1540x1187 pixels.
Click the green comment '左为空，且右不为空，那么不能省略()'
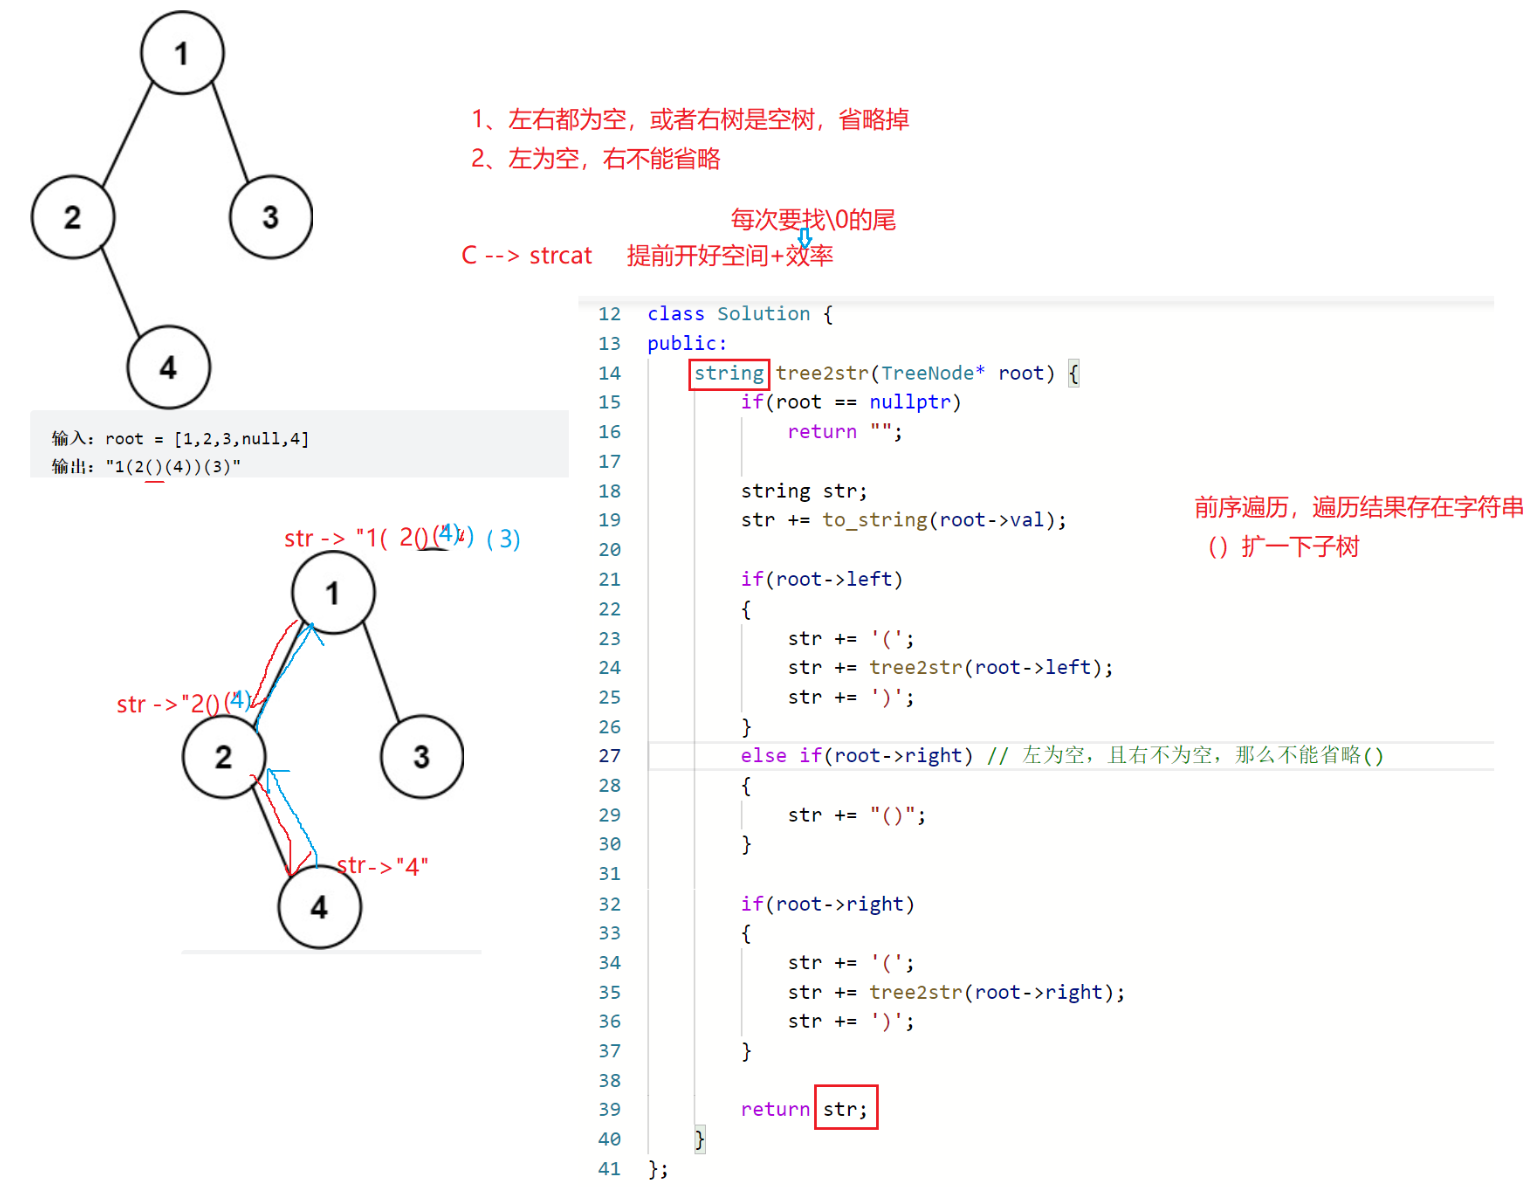pyautogui.click(x=1203, y=756)
